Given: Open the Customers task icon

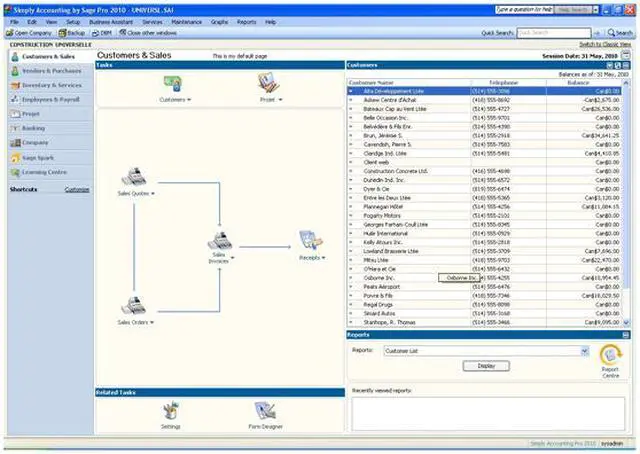Looking at the screenshot, I should (173, 84).
